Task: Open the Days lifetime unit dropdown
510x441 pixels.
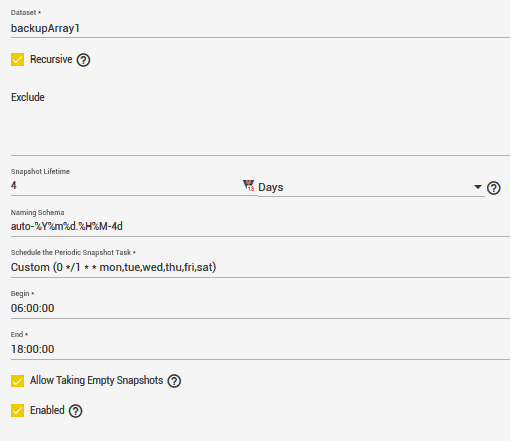Action: point(371,187)
